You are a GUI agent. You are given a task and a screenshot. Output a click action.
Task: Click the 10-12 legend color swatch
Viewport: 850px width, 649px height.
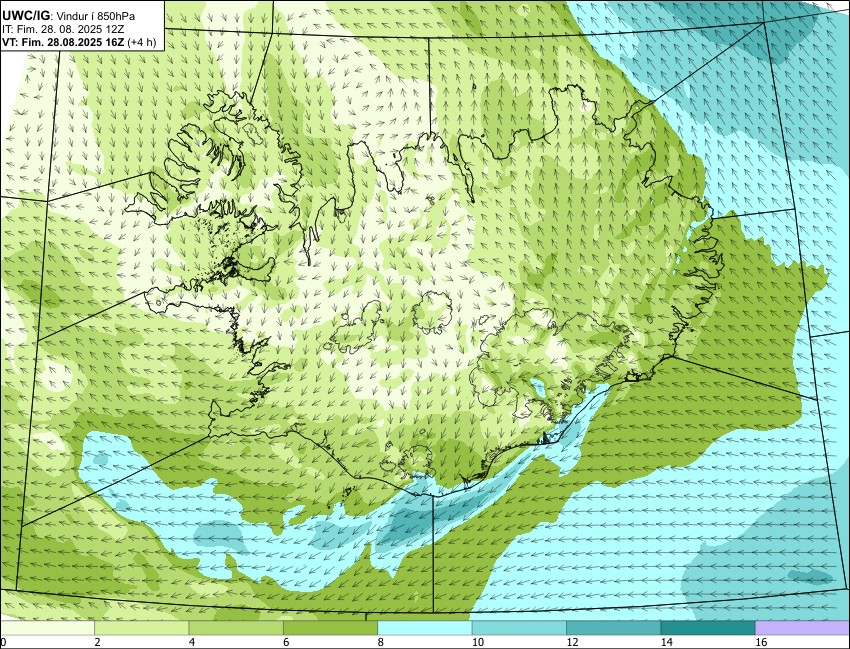(x=519, y=628)
